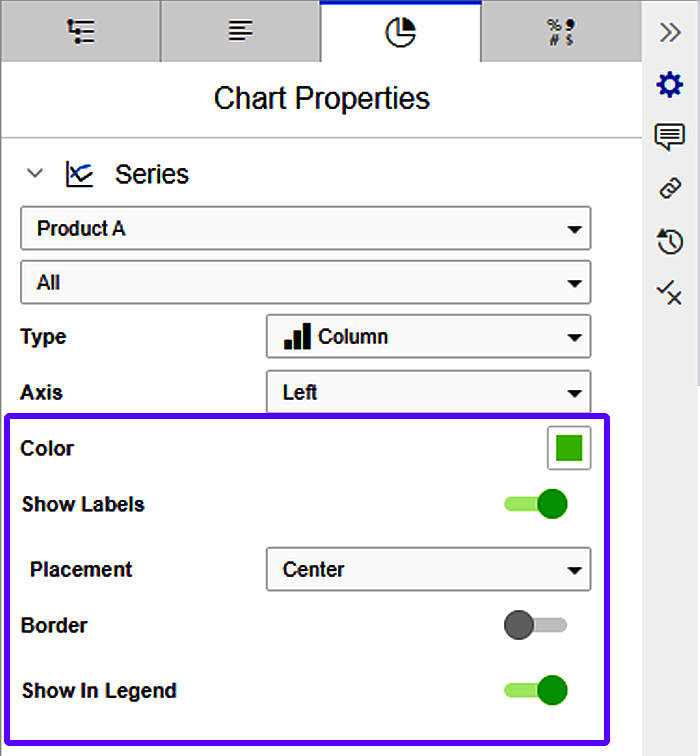The image size is (700, 756).
Task: Open the Product A series dropdown
Action: [305, 228]
